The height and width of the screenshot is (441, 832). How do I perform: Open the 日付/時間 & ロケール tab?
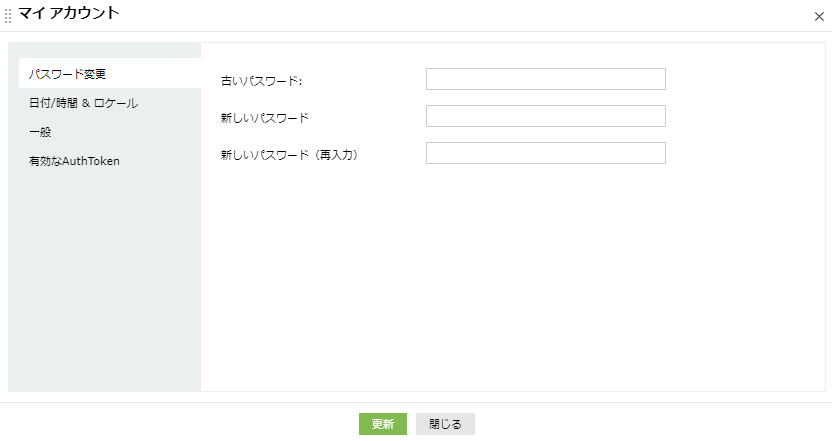83,103
